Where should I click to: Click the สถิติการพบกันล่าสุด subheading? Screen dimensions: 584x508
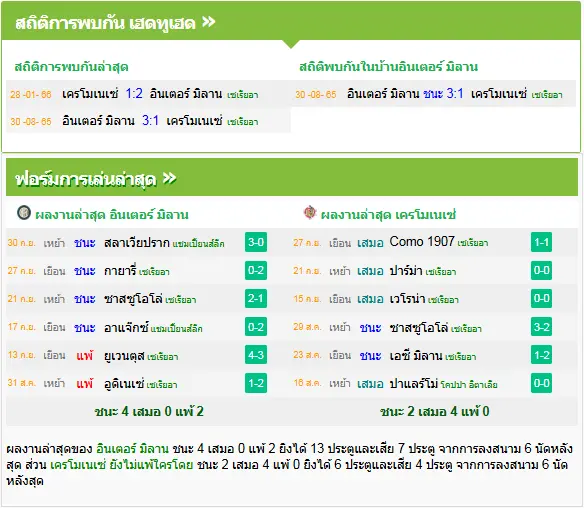(72, 67)
